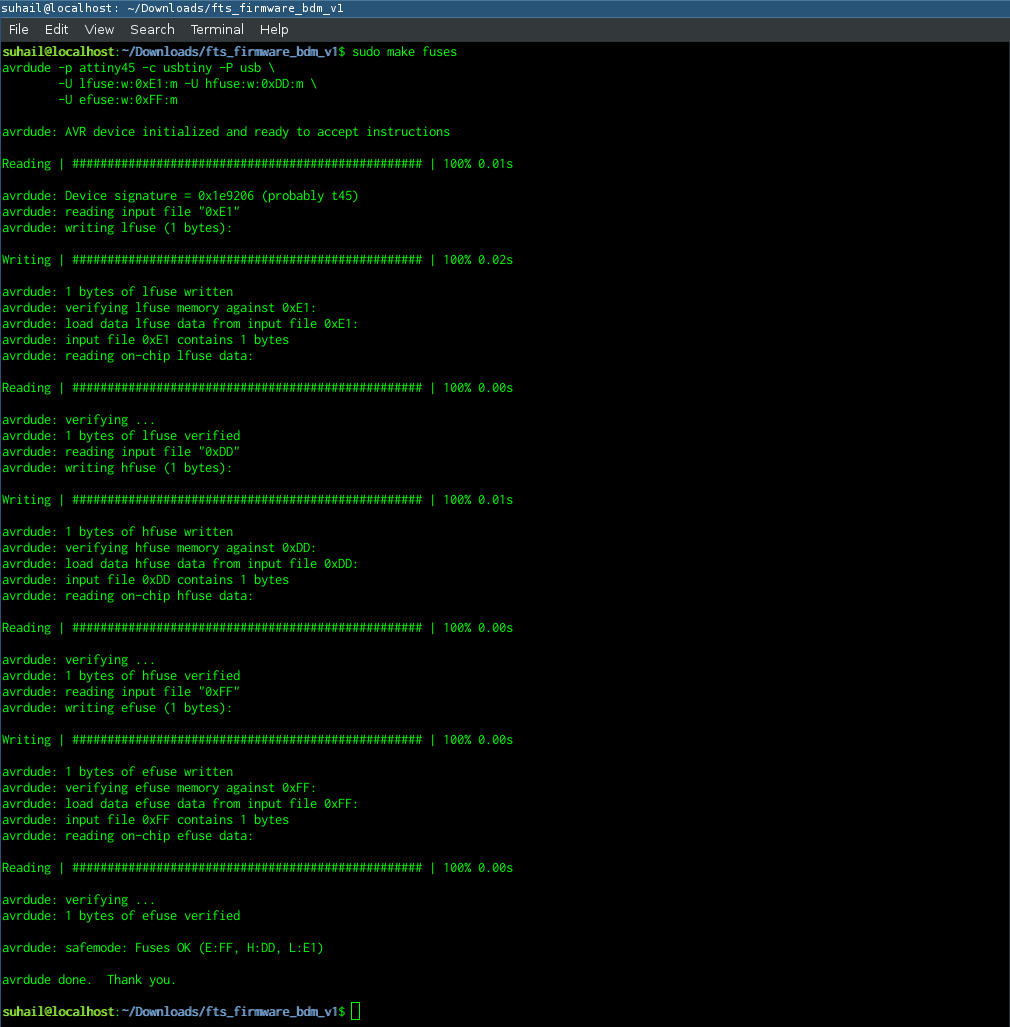
Task: Click 'writing lfuse (1 bytes):' line
Action: [149, 228]
